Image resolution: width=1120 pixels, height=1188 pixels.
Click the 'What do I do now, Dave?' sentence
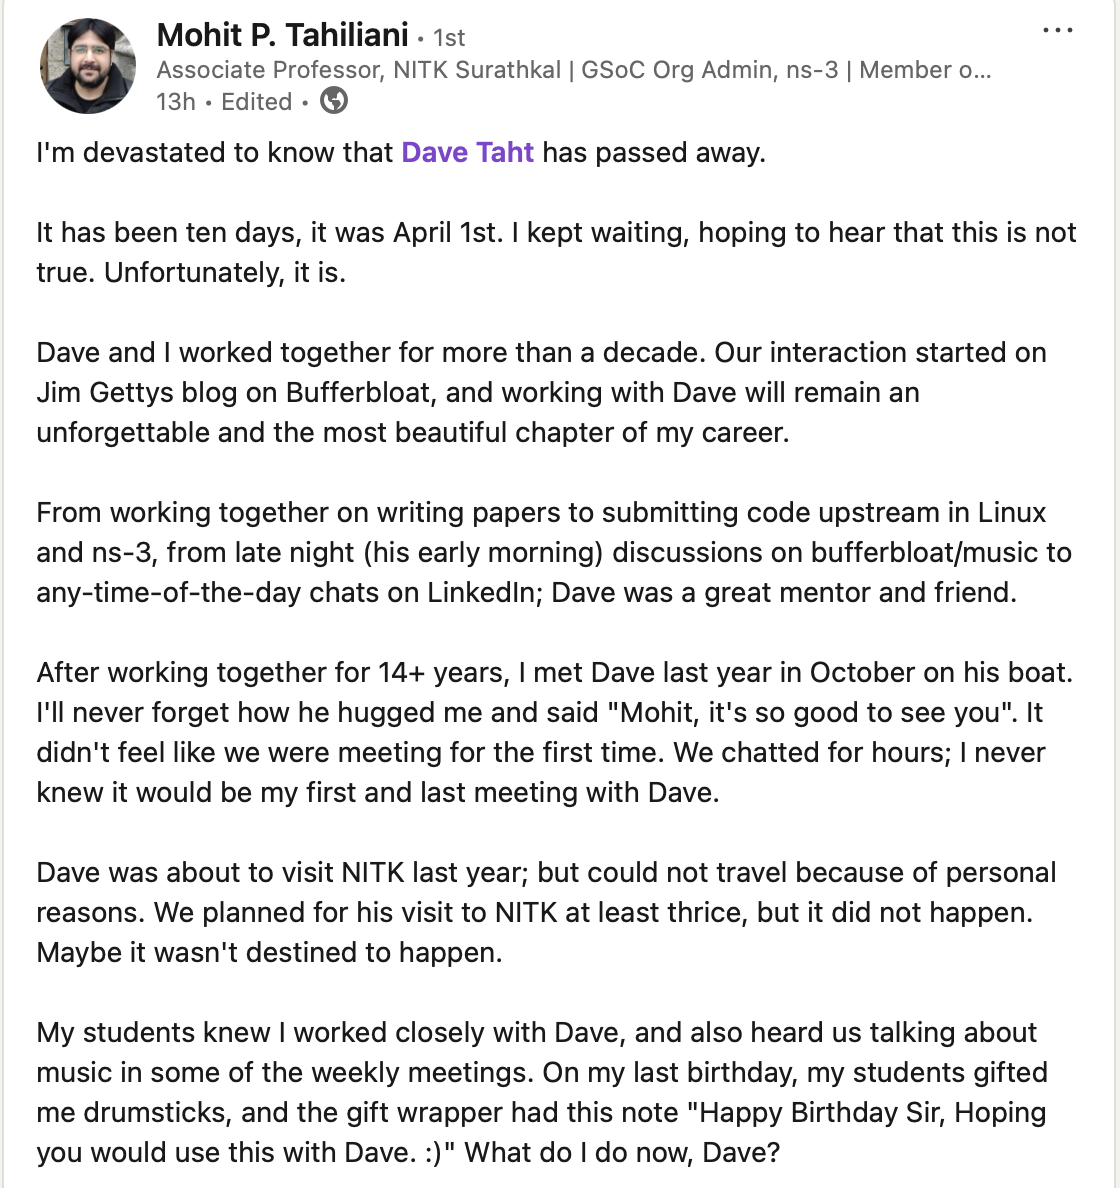622,1152
